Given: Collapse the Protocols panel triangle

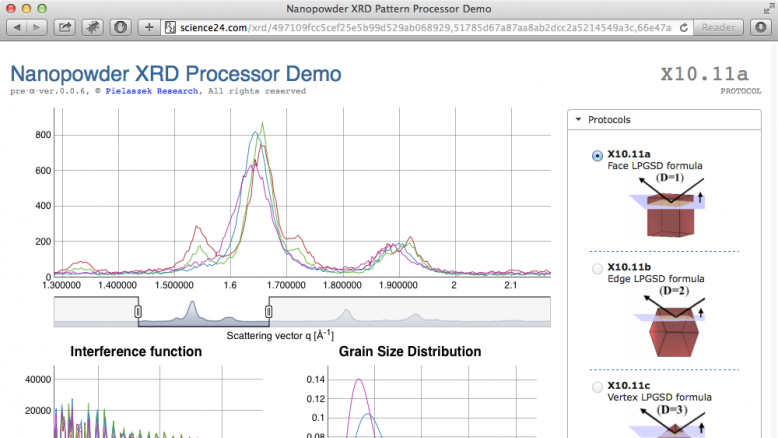Looking at the screenshot, I should tap(578, 120).
